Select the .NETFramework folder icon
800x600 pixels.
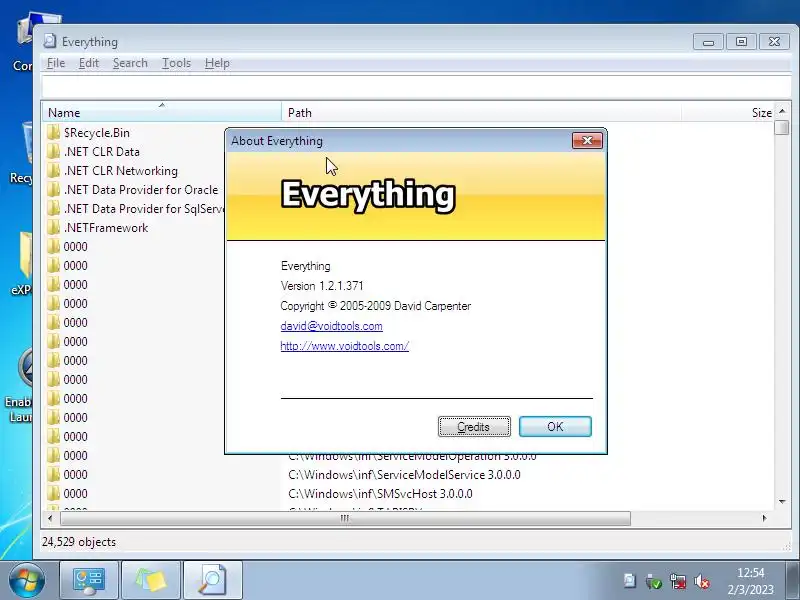click(53, 228)
